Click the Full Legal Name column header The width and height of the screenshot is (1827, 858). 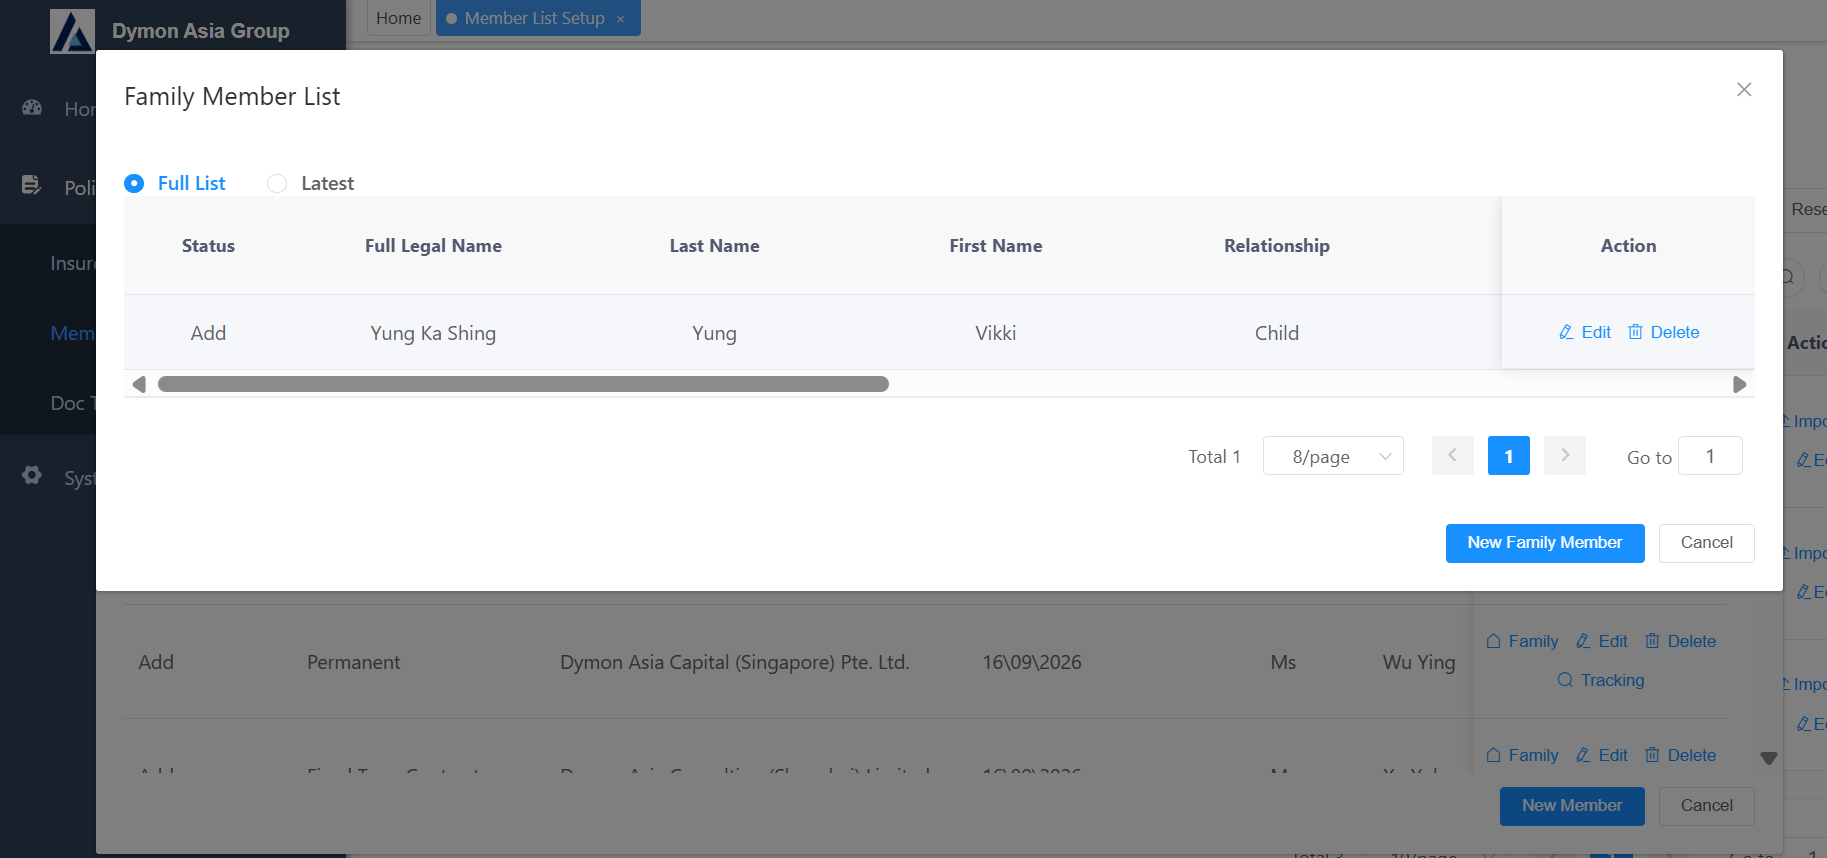point(433,246)
